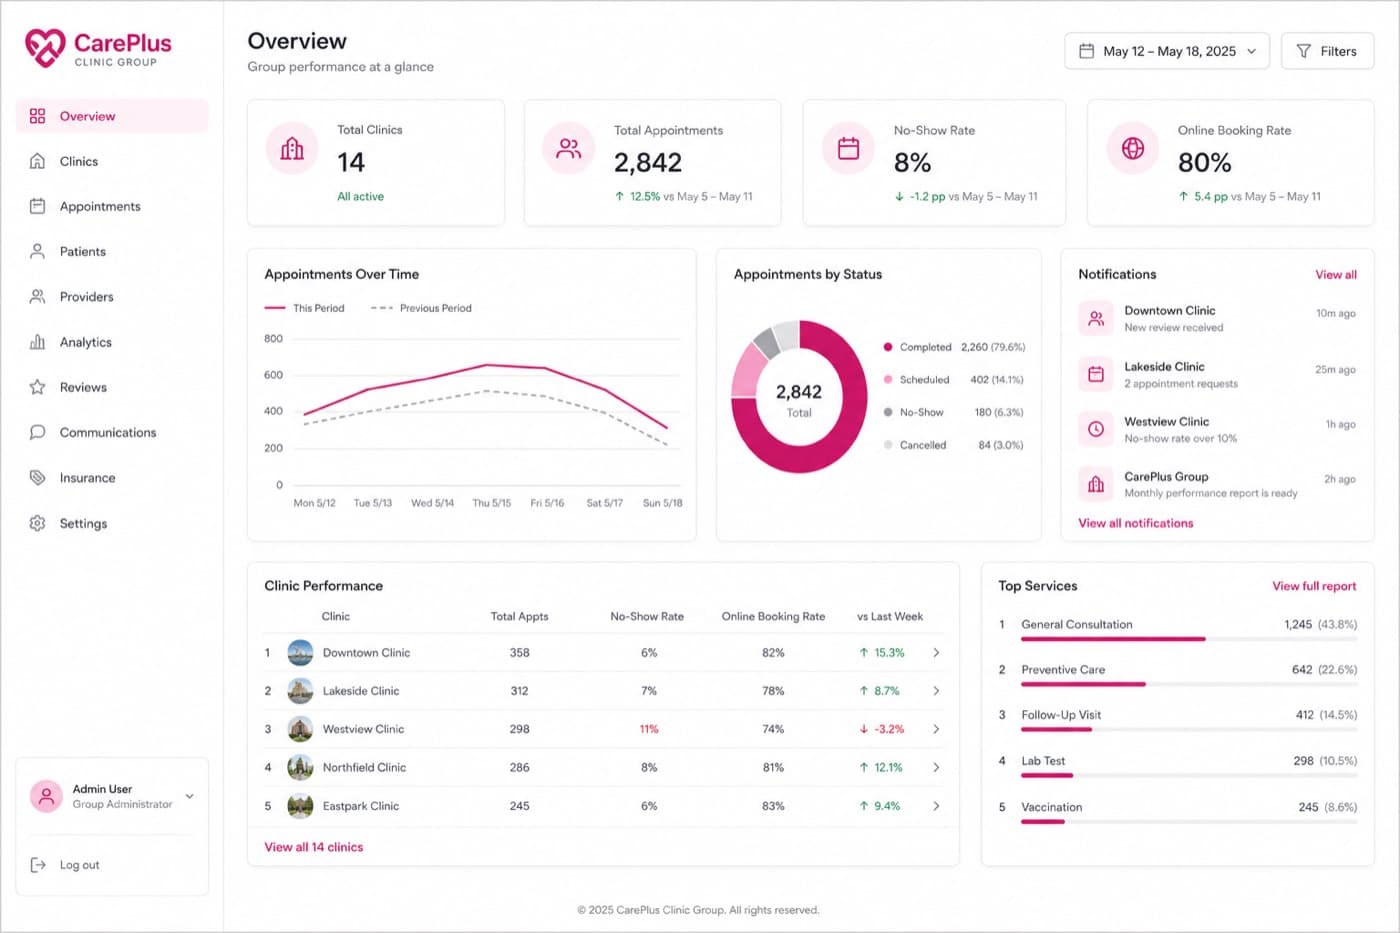Go to the Overview menu item
1400x933 pixels.
tap(112, 116)
